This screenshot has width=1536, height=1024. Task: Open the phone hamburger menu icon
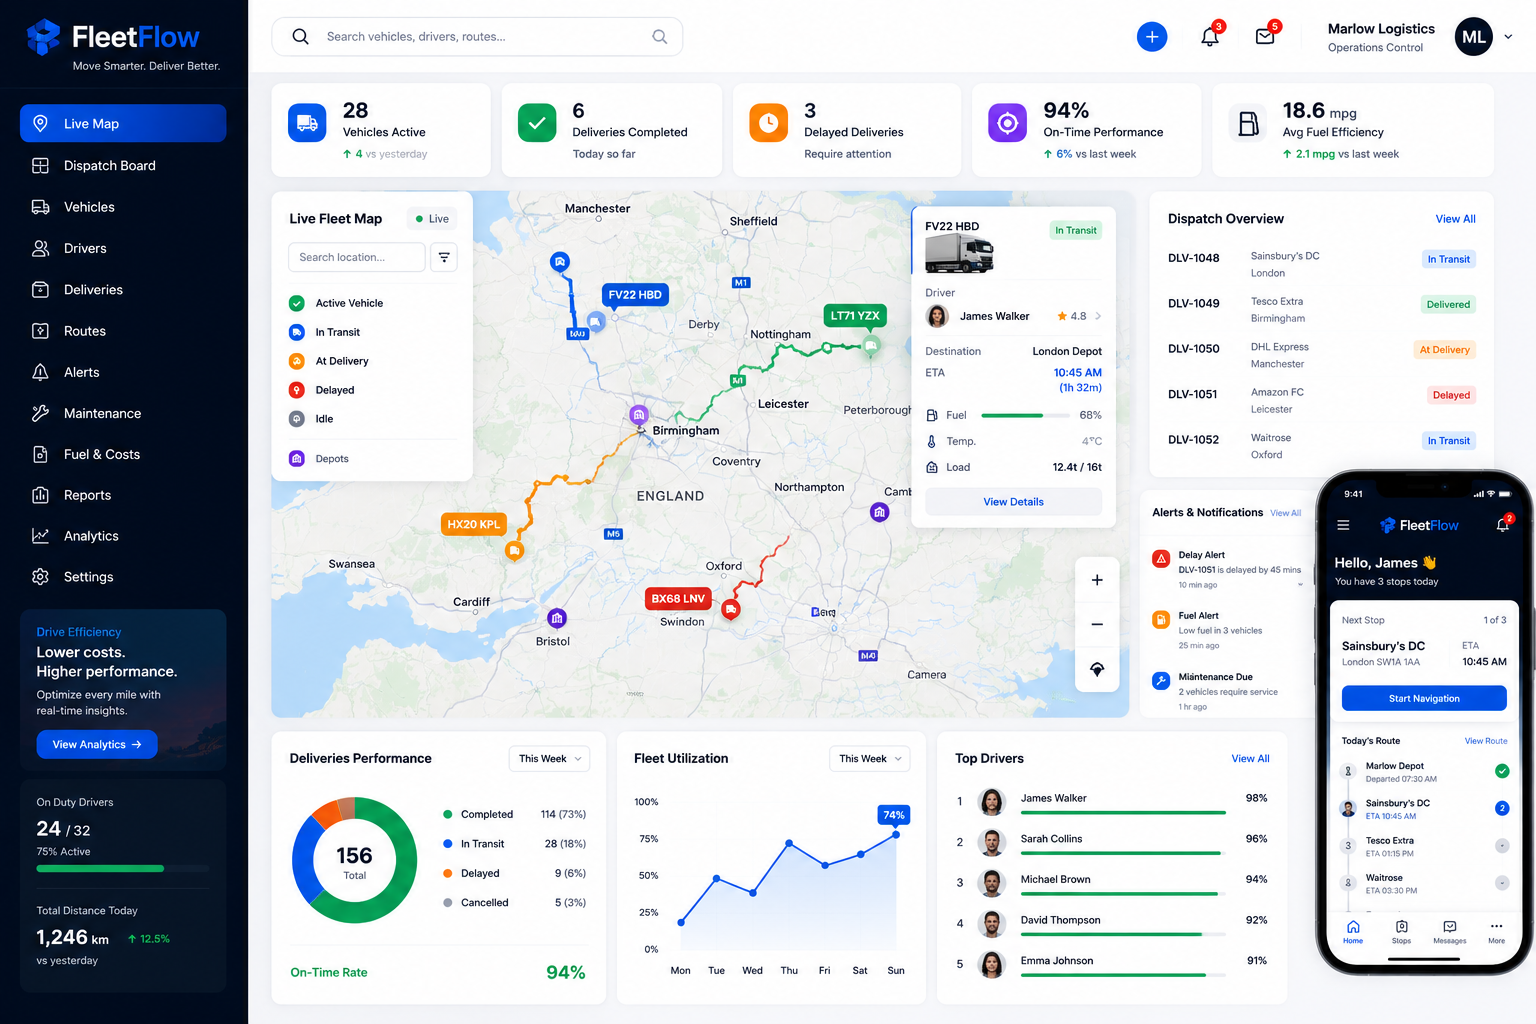1343,525
